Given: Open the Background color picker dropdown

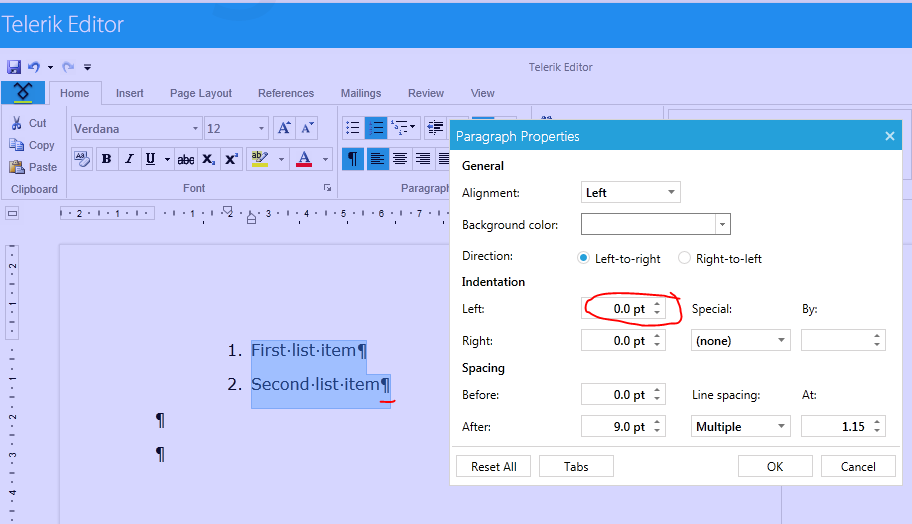Looking at the screenshot, I should pos(722,224).
